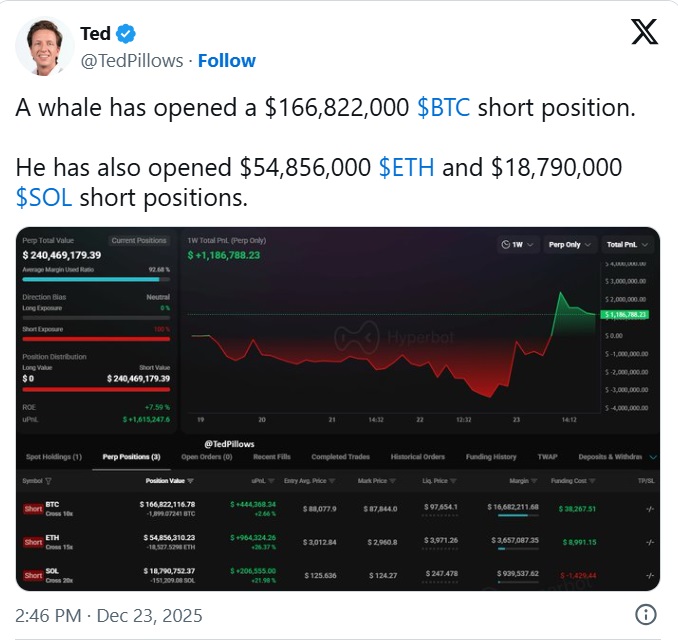Click the X logo icon
This screenshot has width=678, height=640.
tap(645, 33)
